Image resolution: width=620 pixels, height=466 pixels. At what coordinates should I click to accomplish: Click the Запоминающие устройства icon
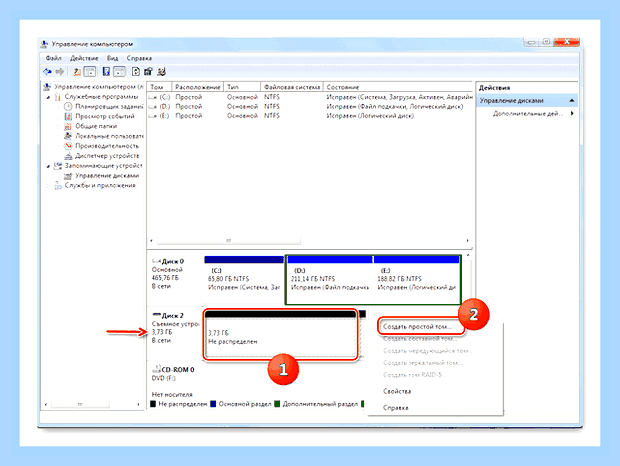click(x=58, y=166)
